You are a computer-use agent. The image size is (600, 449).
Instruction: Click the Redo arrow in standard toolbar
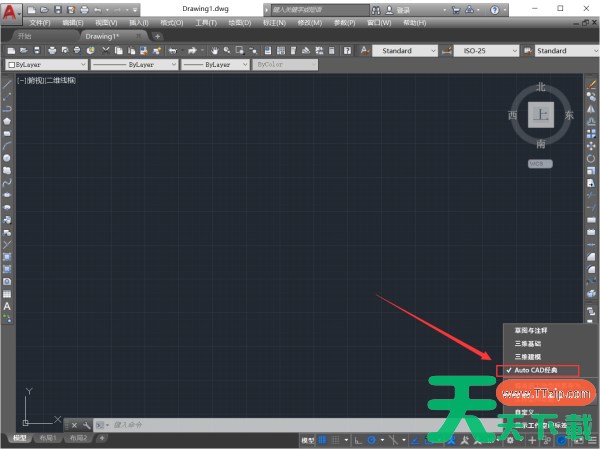pos(192,51)
